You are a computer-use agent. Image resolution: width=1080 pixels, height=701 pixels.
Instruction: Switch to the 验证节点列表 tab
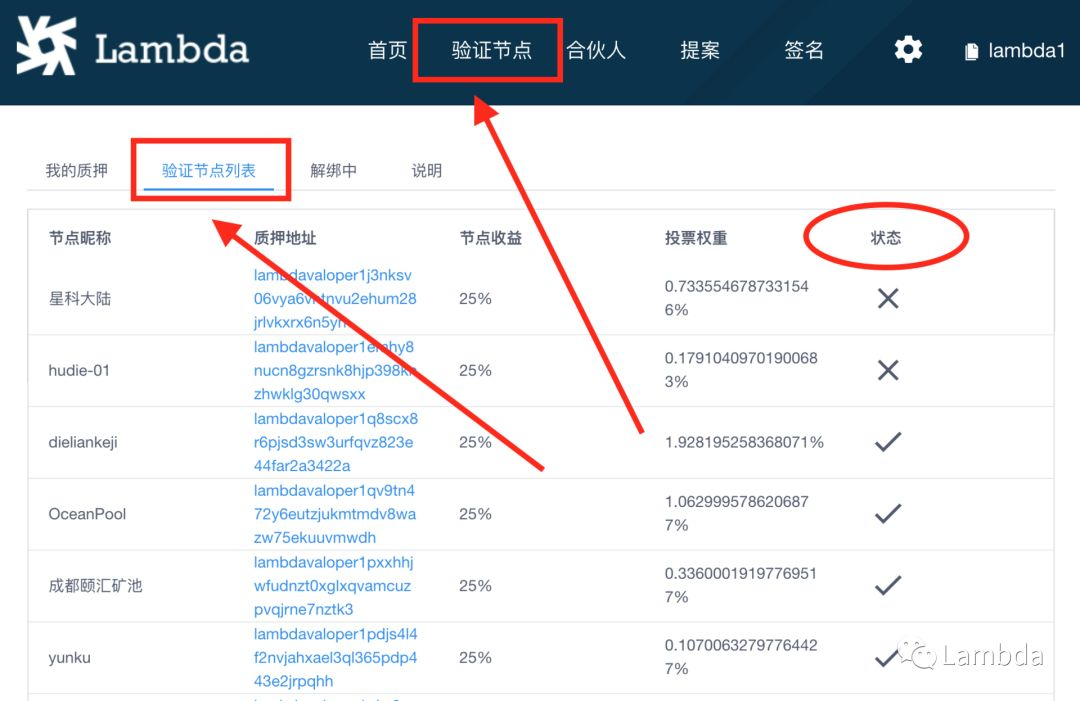coord(209,170)
